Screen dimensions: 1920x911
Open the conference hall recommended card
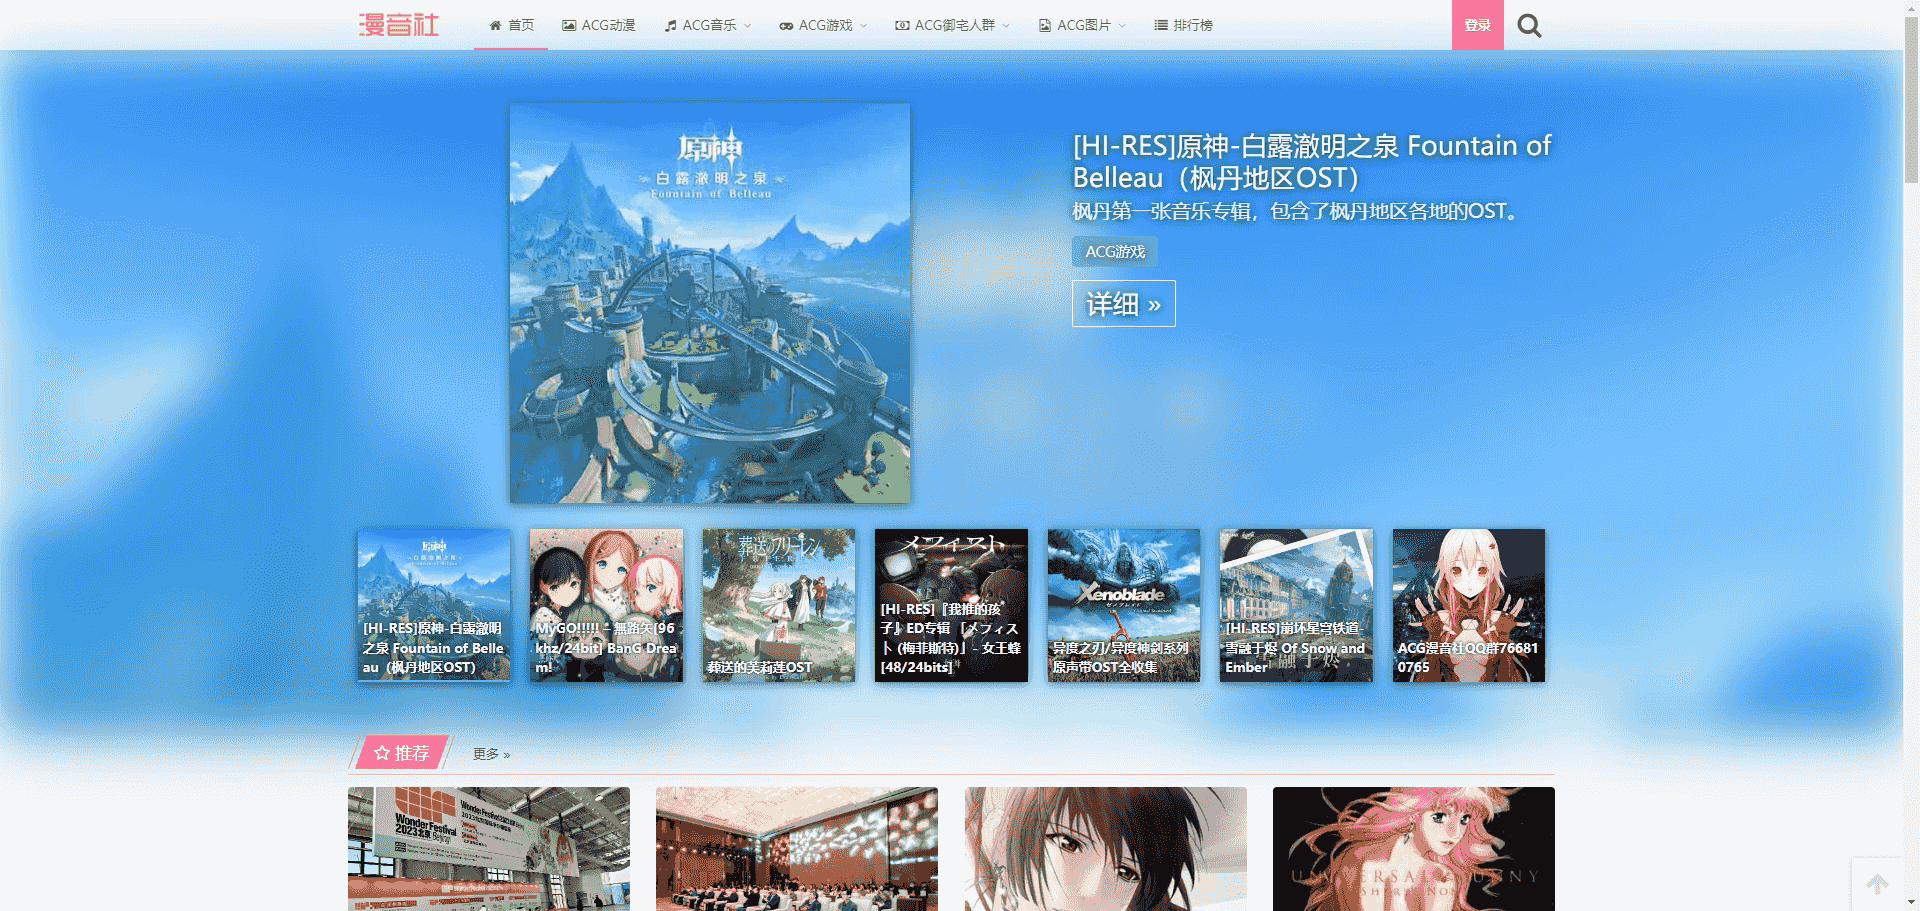797,848
